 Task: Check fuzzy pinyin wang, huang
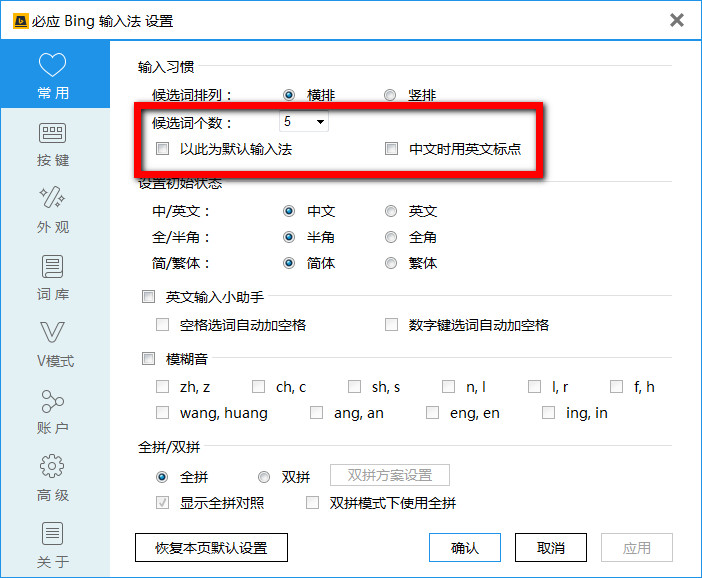163,412
